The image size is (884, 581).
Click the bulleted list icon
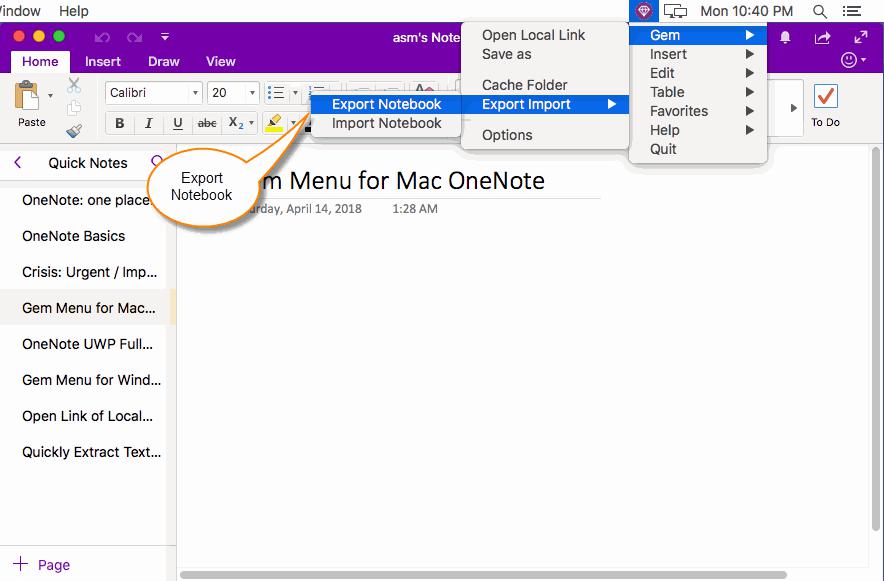tap(276, 92)
